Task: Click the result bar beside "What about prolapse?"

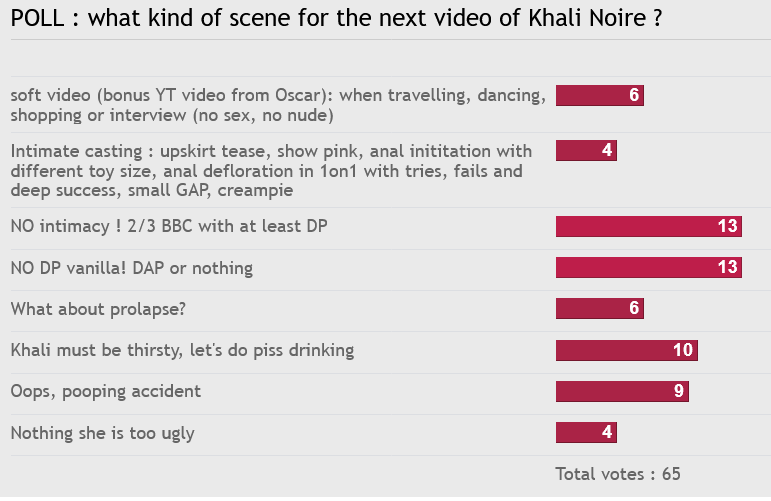Action: point(599,309)
